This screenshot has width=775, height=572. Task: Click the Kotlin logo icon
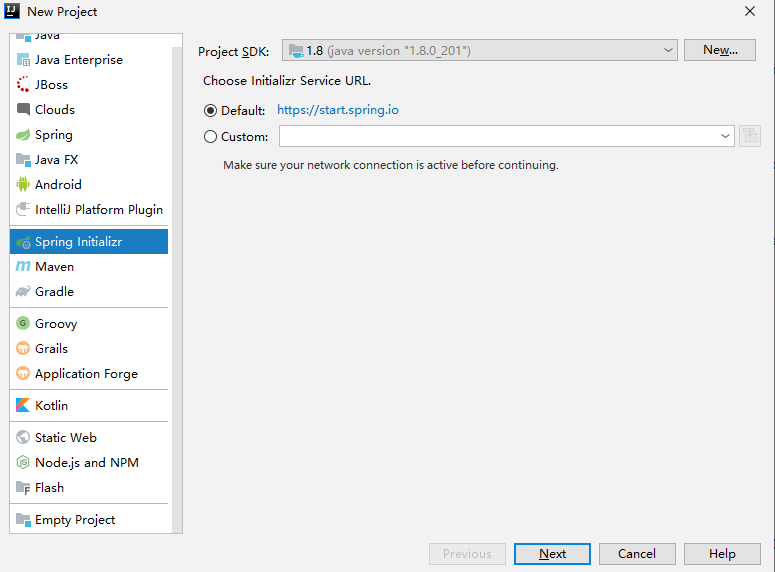coord(23,405)
